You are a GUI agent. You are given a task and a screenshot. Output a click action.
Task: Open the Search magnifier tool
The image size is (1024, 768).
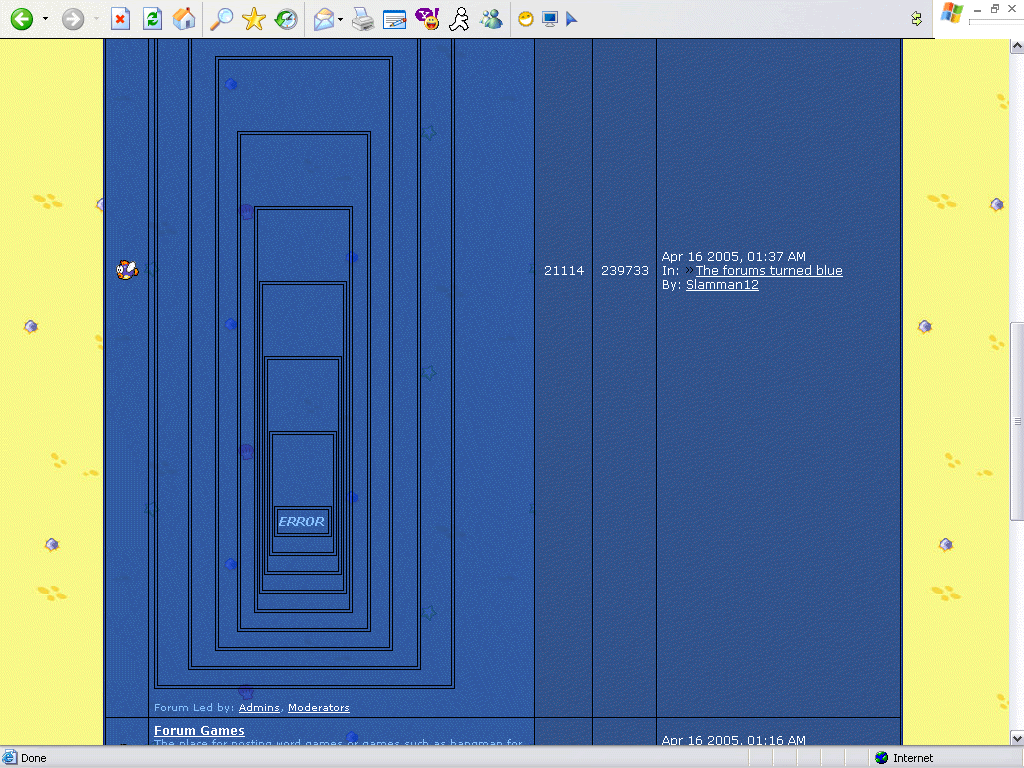[x=221, y=19]
